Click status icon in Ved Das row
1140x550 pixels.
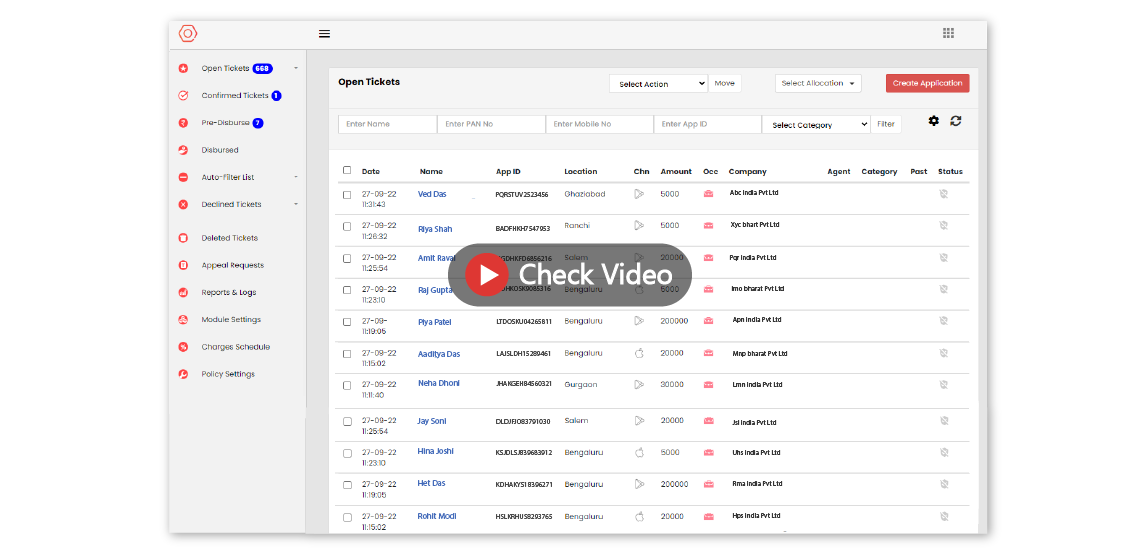[x=944, y=194]
